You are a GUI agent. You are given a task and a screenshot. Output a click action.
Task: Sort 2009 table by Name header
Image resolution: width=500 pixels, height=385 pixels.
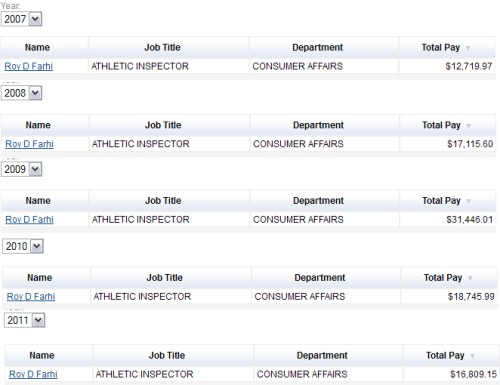[x=38, y=201]
